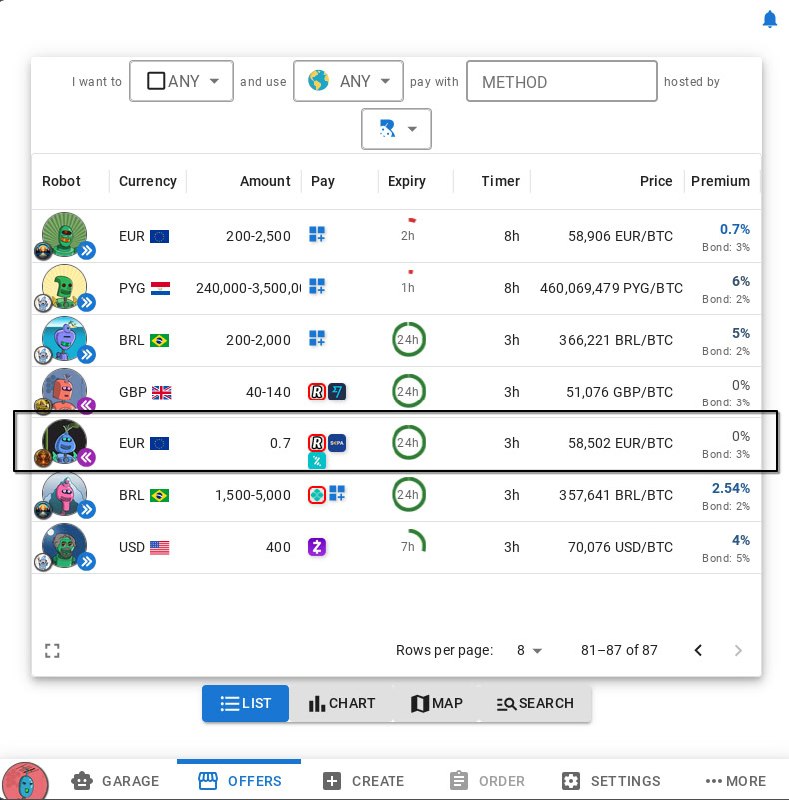This screenshot has height=800, width=789.
Task: Go to previous page of offers
Action: (x=698, y=651)
